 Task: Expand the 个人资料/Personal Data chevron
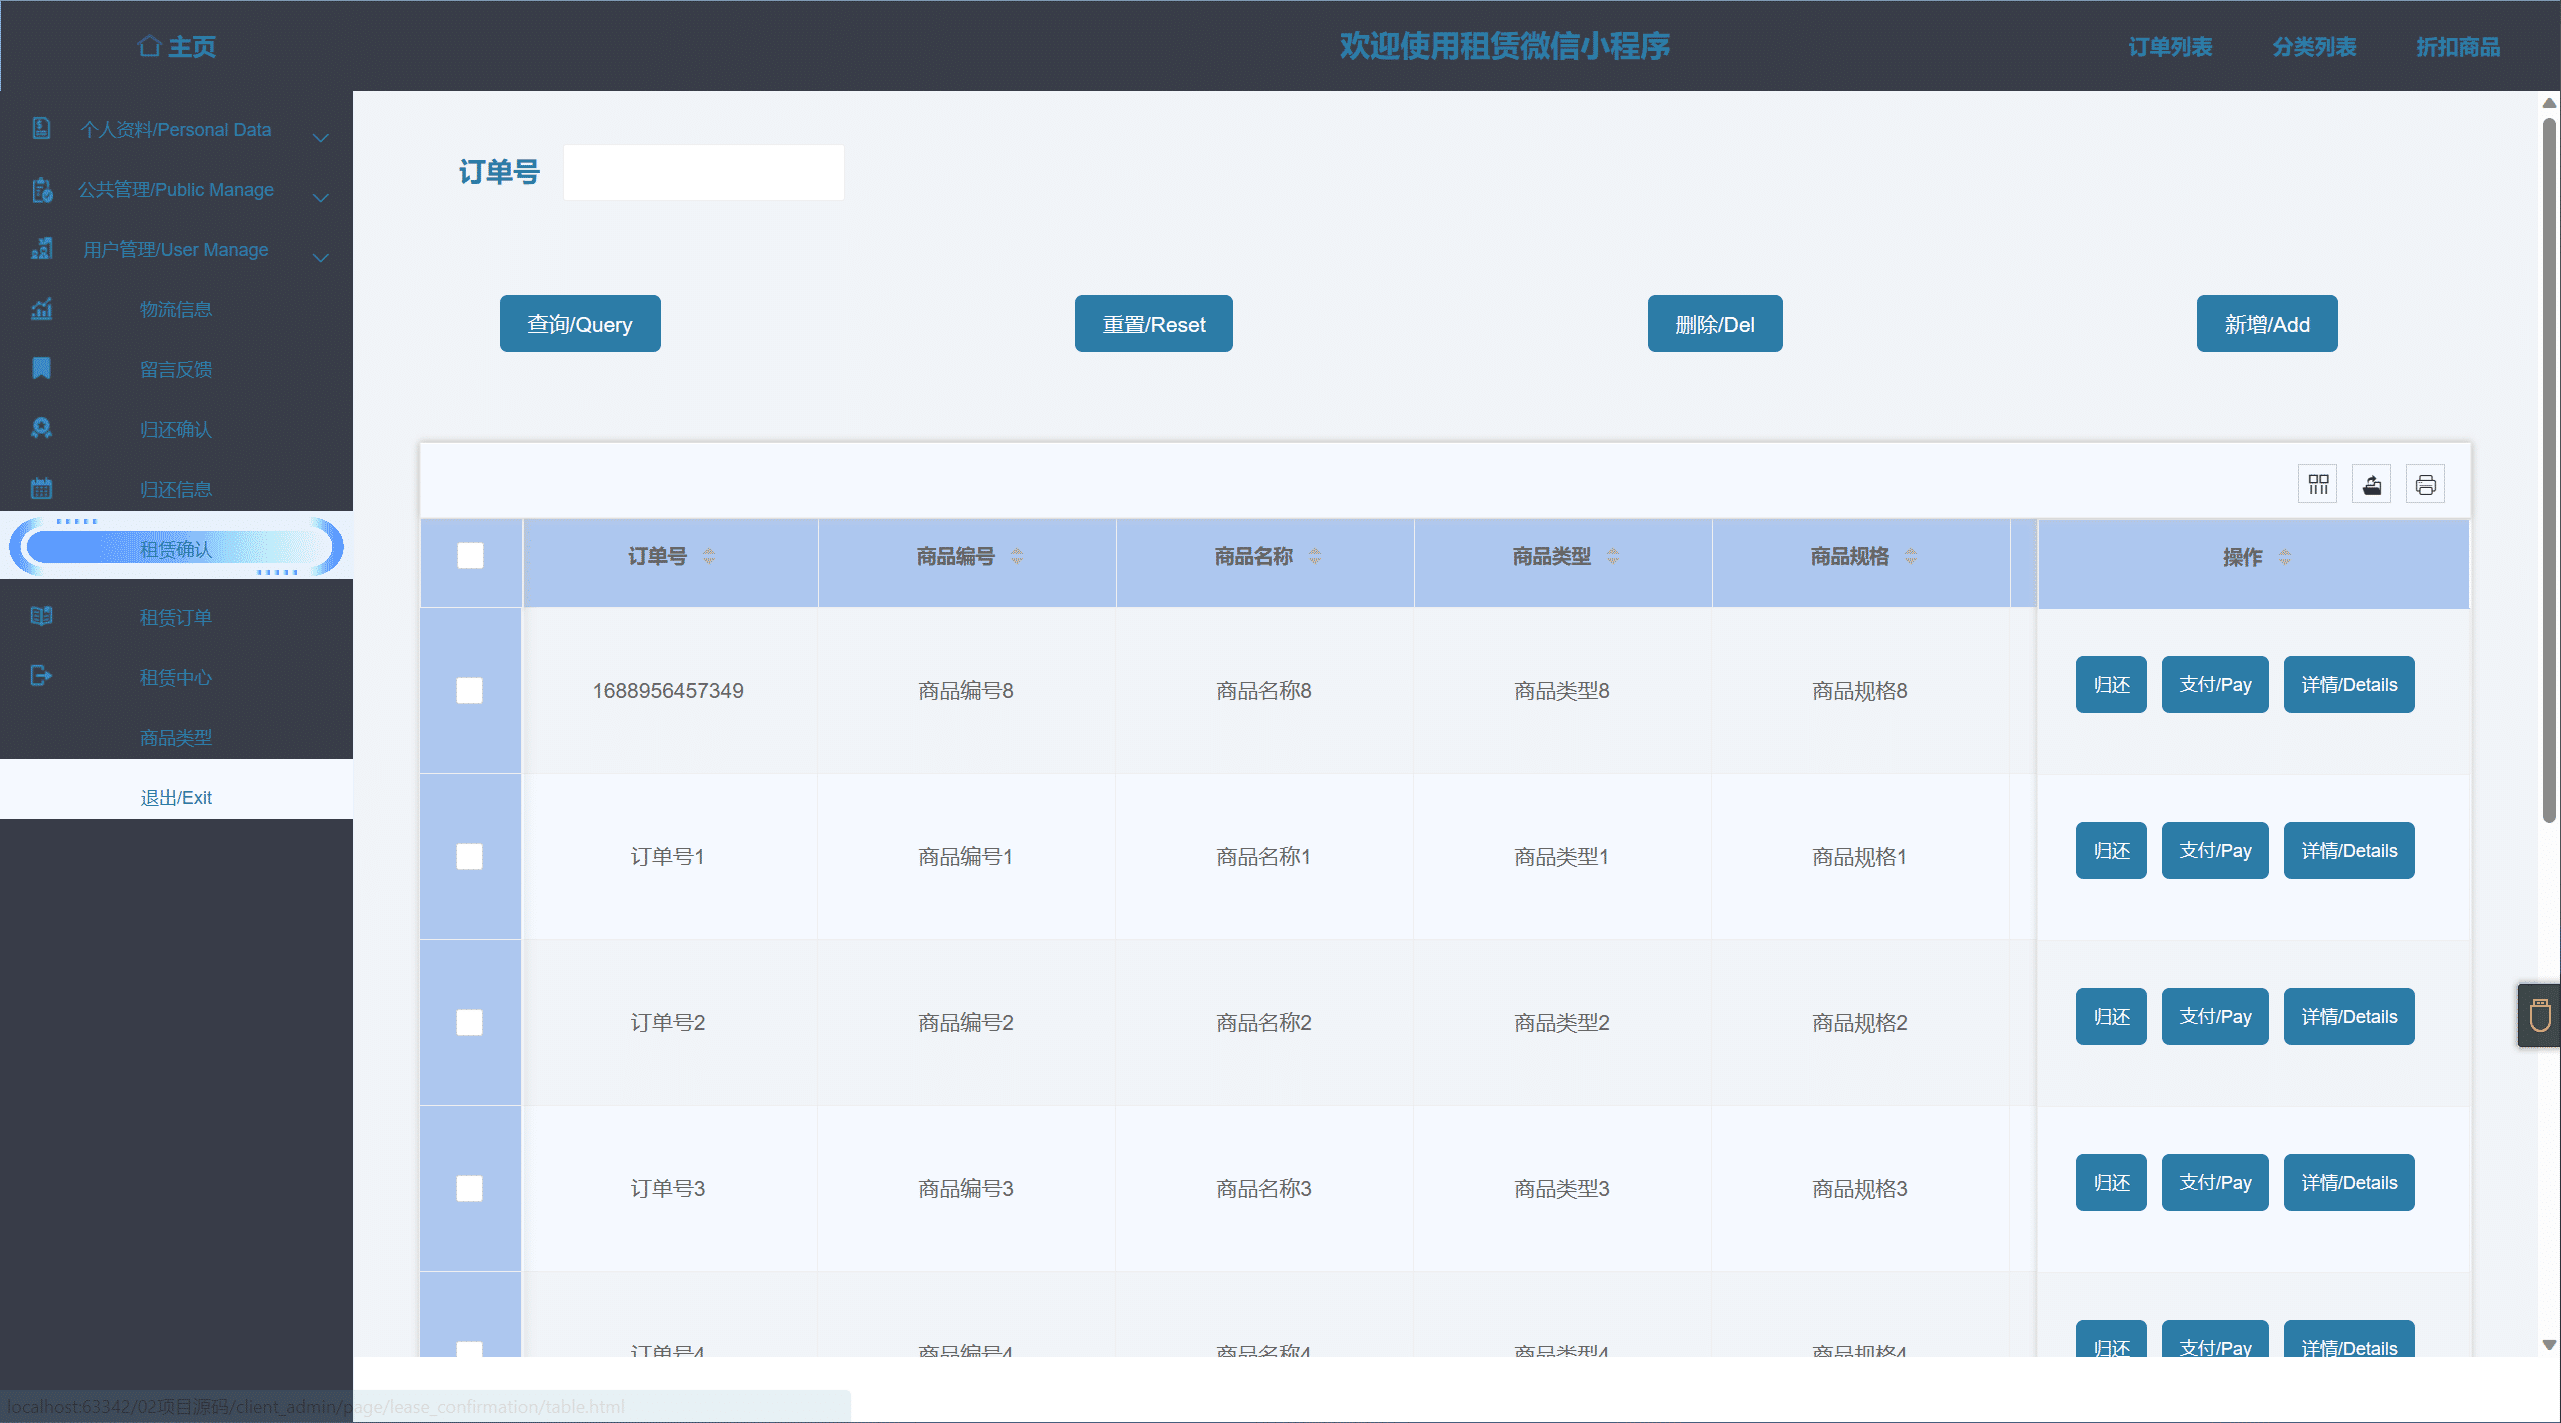click(321, 137)
